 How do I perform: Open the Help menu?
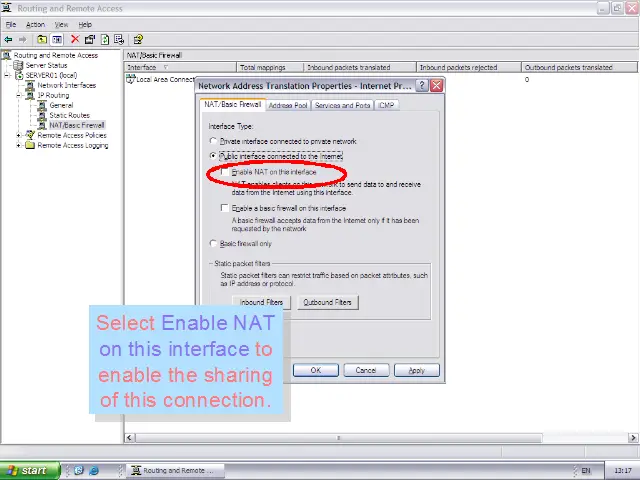(x=85, y=24)
